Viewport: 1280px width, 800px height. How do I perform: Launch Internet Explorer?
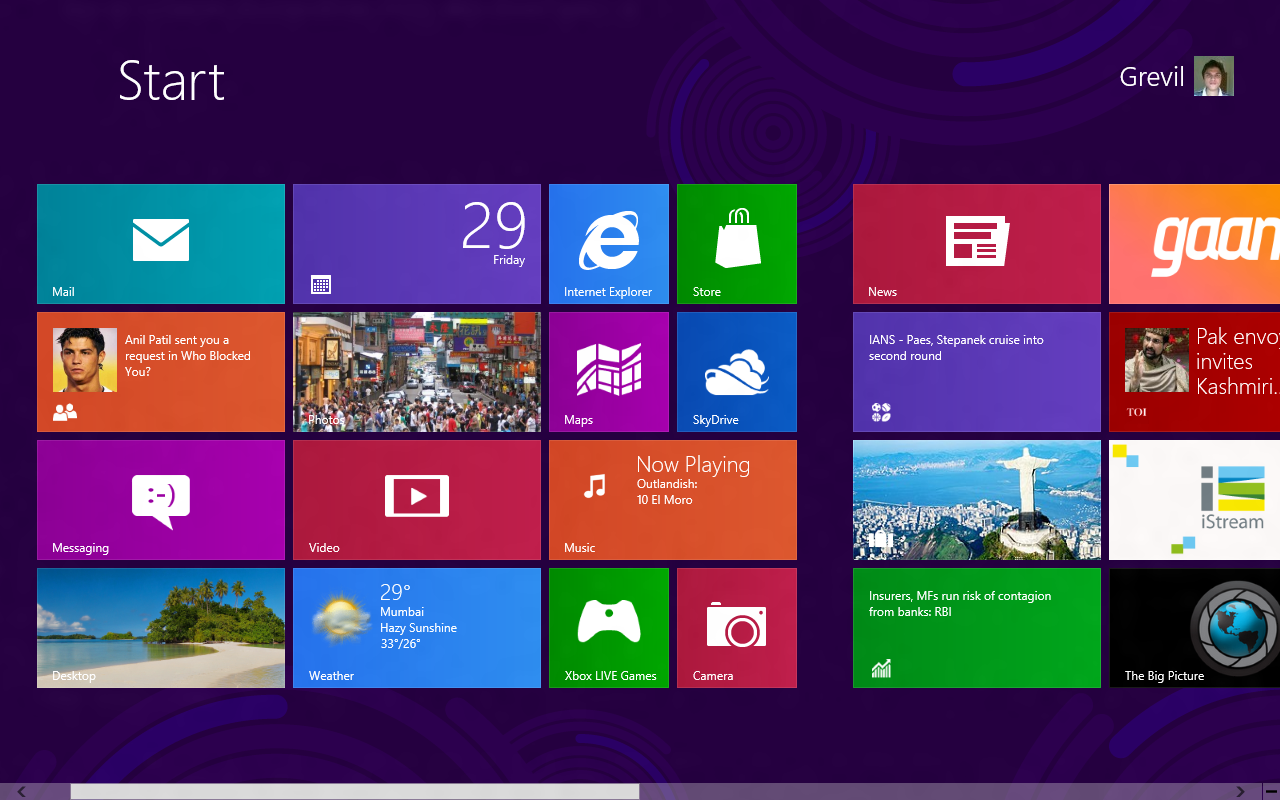coord(608,243)
